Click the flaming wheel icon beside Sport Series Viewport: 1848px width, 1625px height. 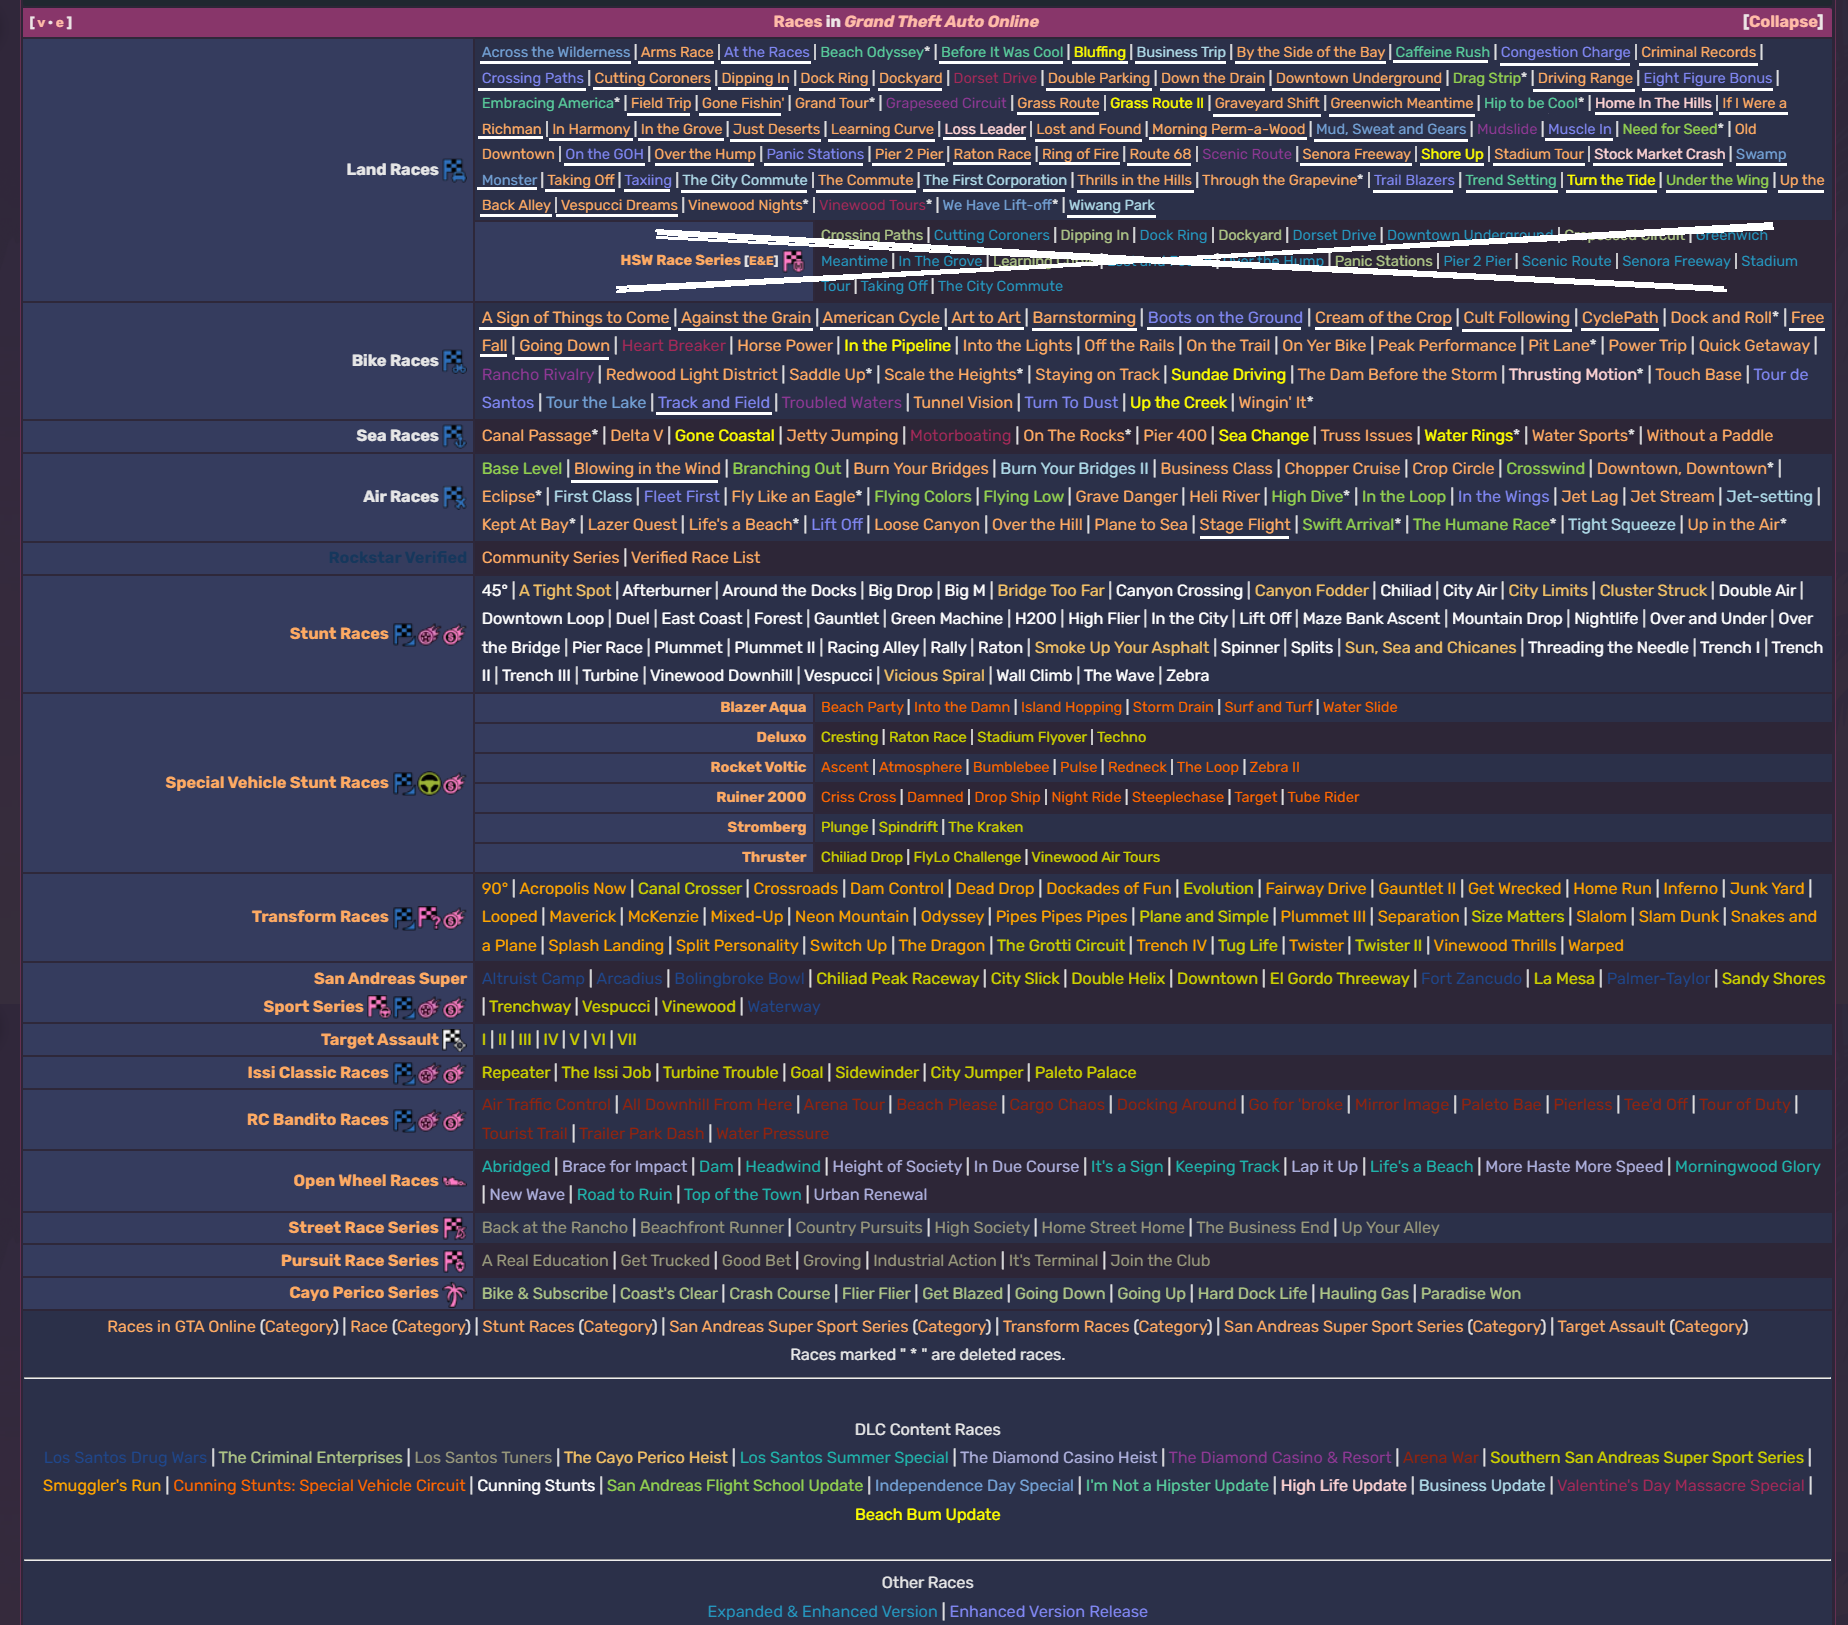tap(429, 1007)
